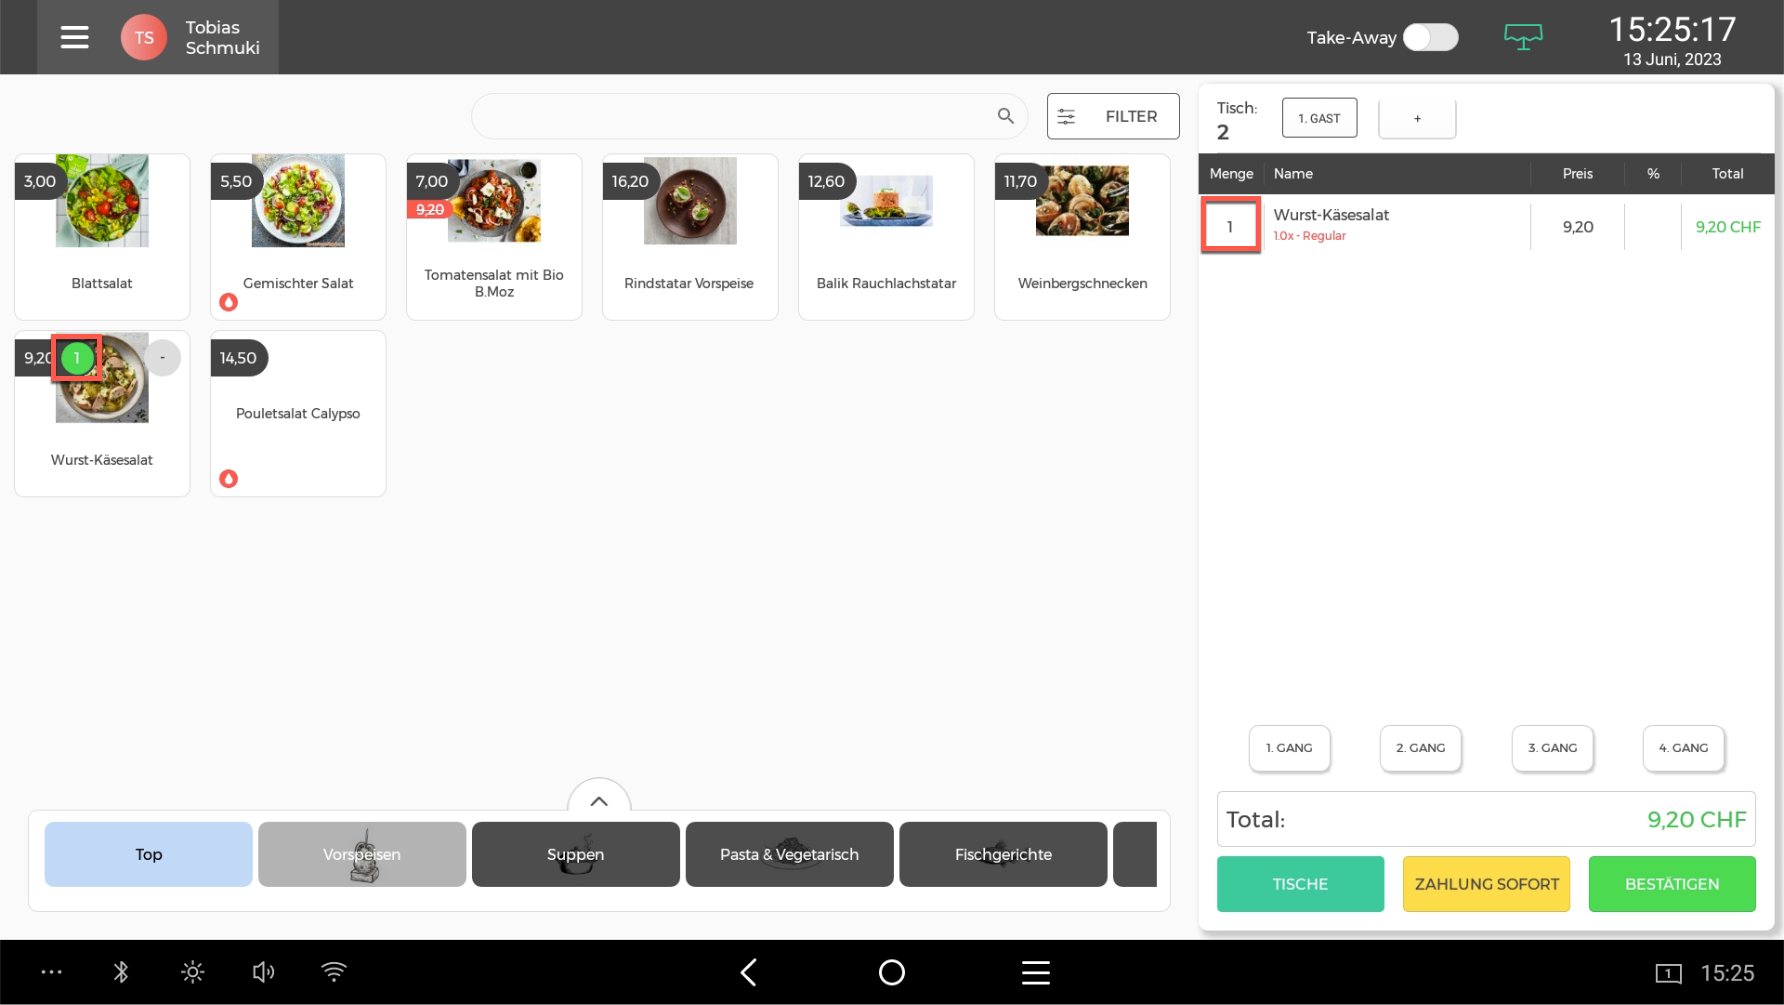Click the Menge column header
This screenshot has width=1784, height=1005.
1231,173
